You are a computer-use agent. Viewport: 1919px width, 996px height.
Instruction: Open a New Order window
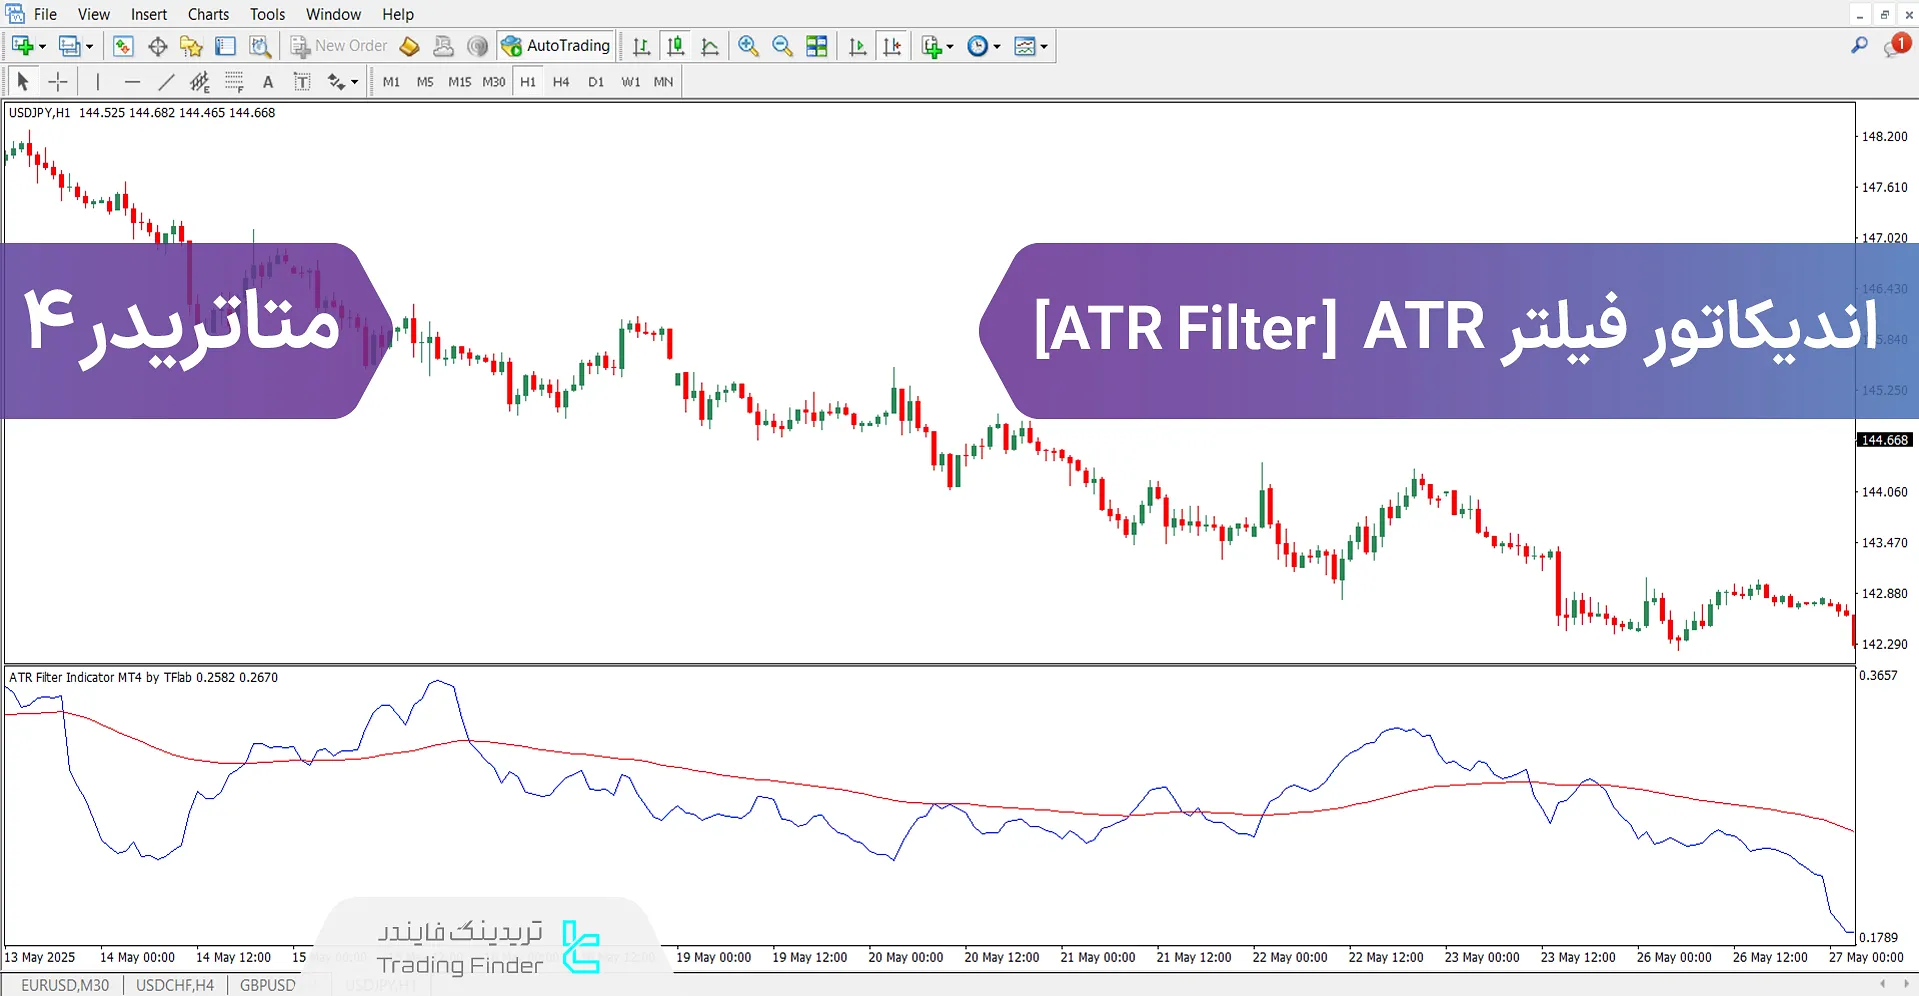point(338,46)
